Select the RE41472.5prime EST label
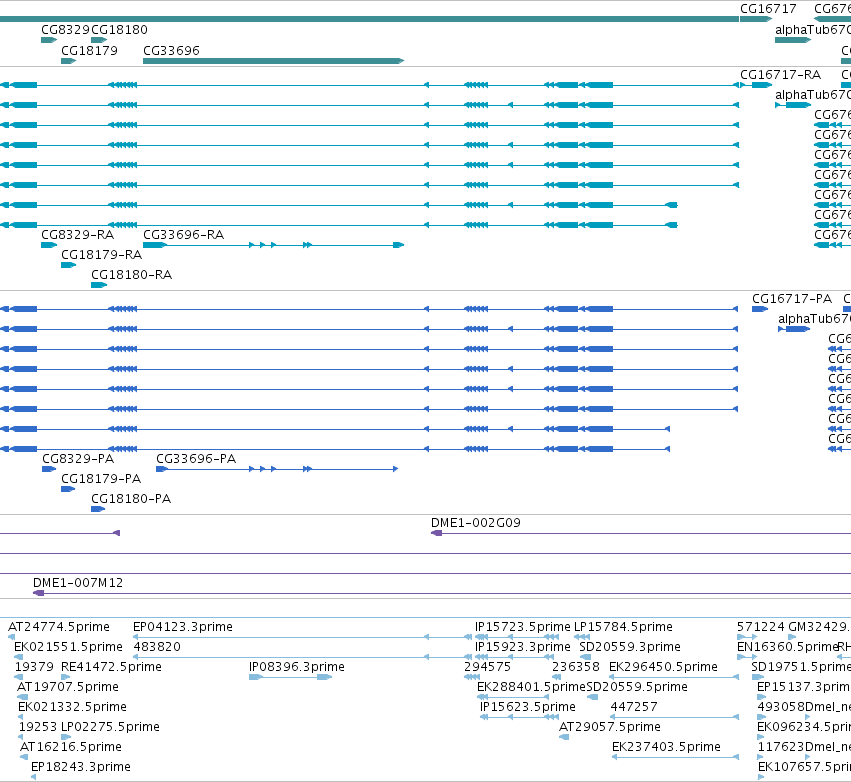Screen dimensions: 851x782 (111, 667)
